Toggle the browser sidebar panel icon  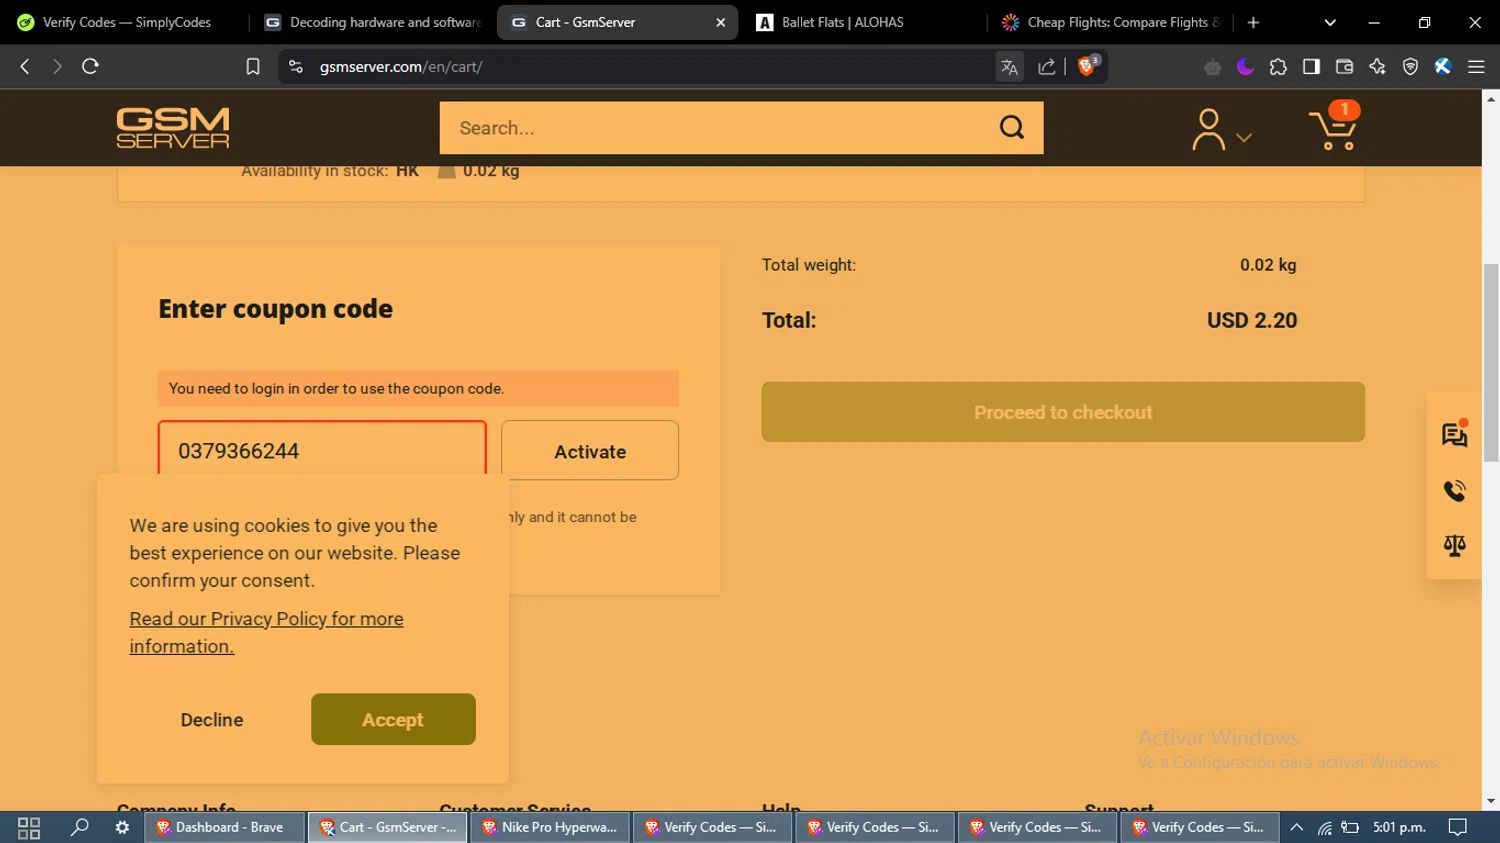click(1311, 67)
